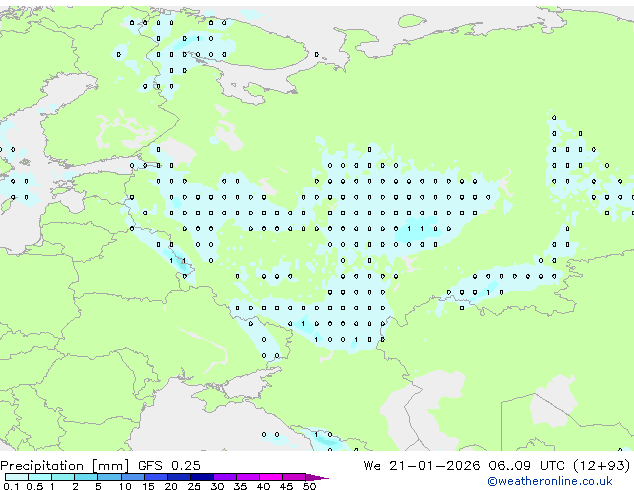Image resolution: width=634 pixels, height=490 pixels.
Task: Click the legend label '40'
Action: click(263, 486)
